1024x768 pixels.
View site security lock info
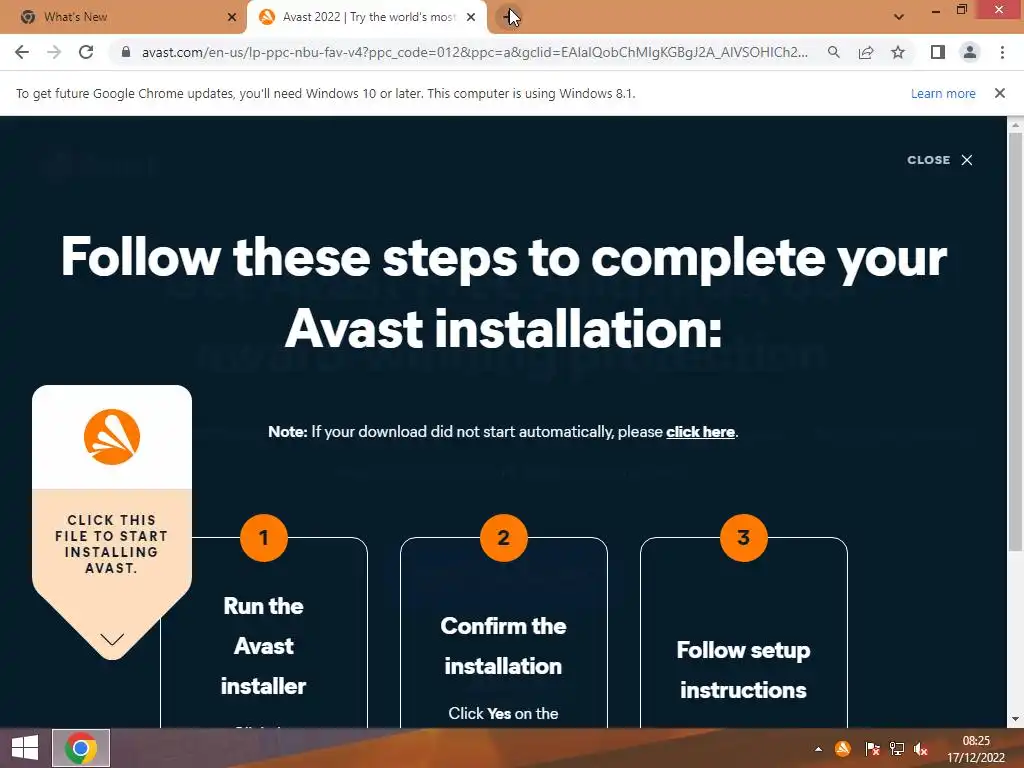[125, 52]
